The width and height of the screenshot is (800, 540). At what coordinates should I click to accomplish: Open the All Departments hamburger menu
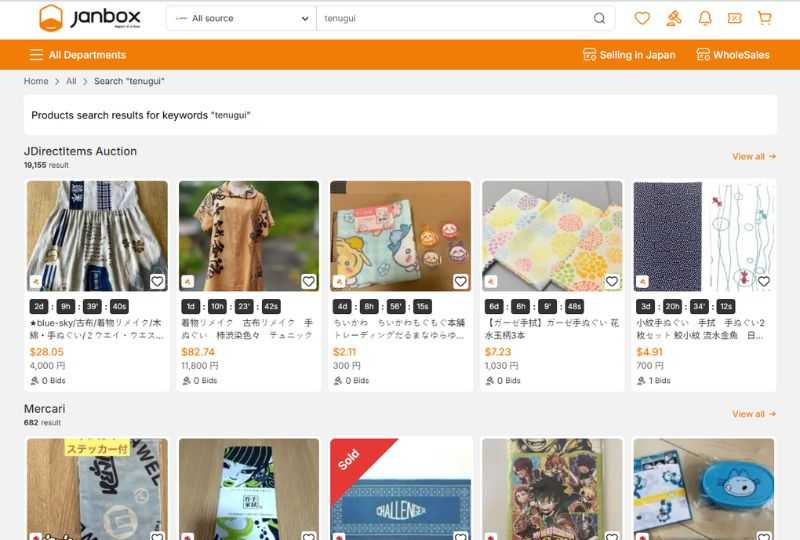78,55
